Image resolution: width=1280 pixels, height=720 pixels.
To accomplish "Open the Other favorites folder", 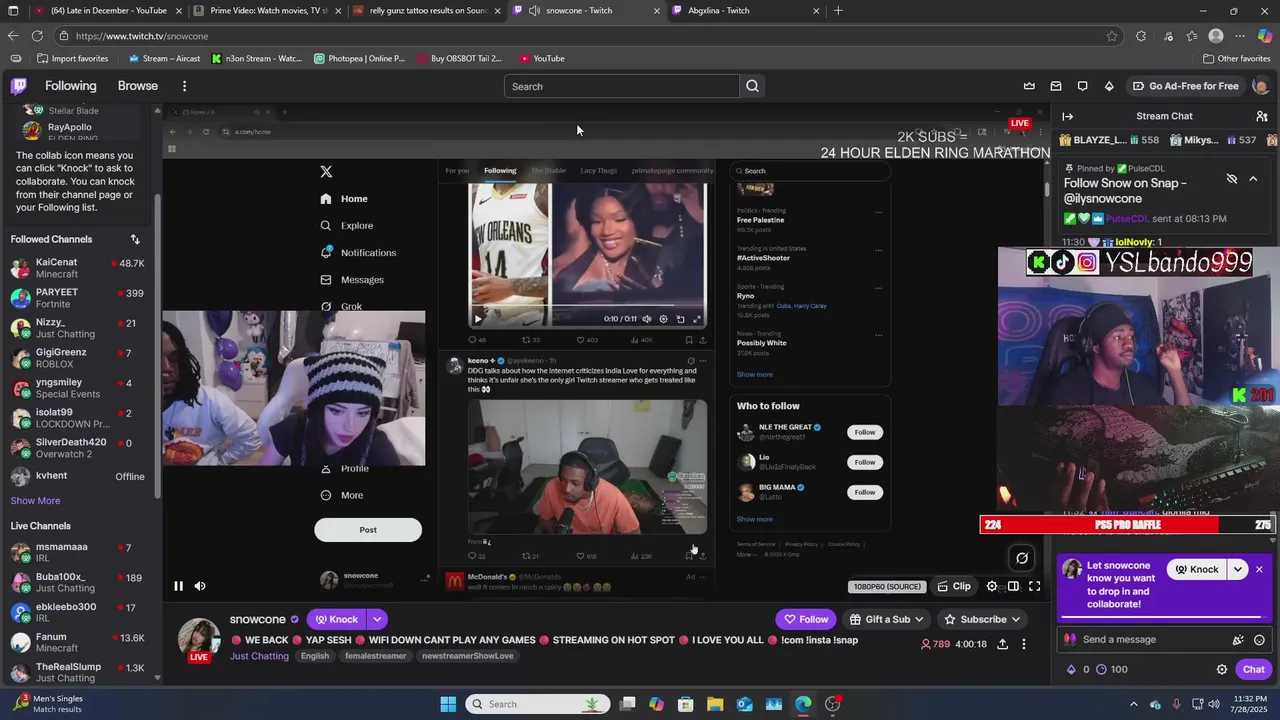I will click(x=1236, y=58).
